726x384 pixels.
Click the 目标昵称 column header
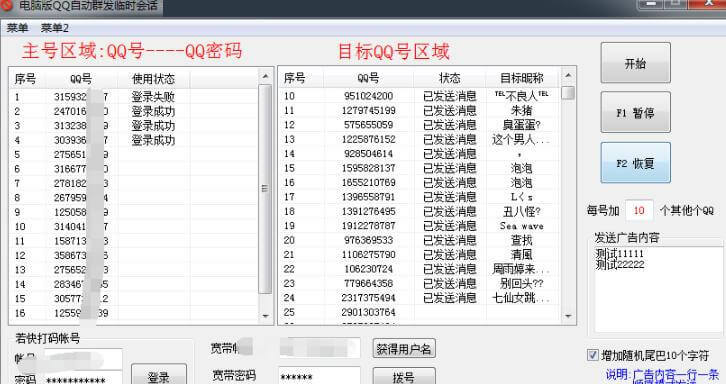point(522,78)
